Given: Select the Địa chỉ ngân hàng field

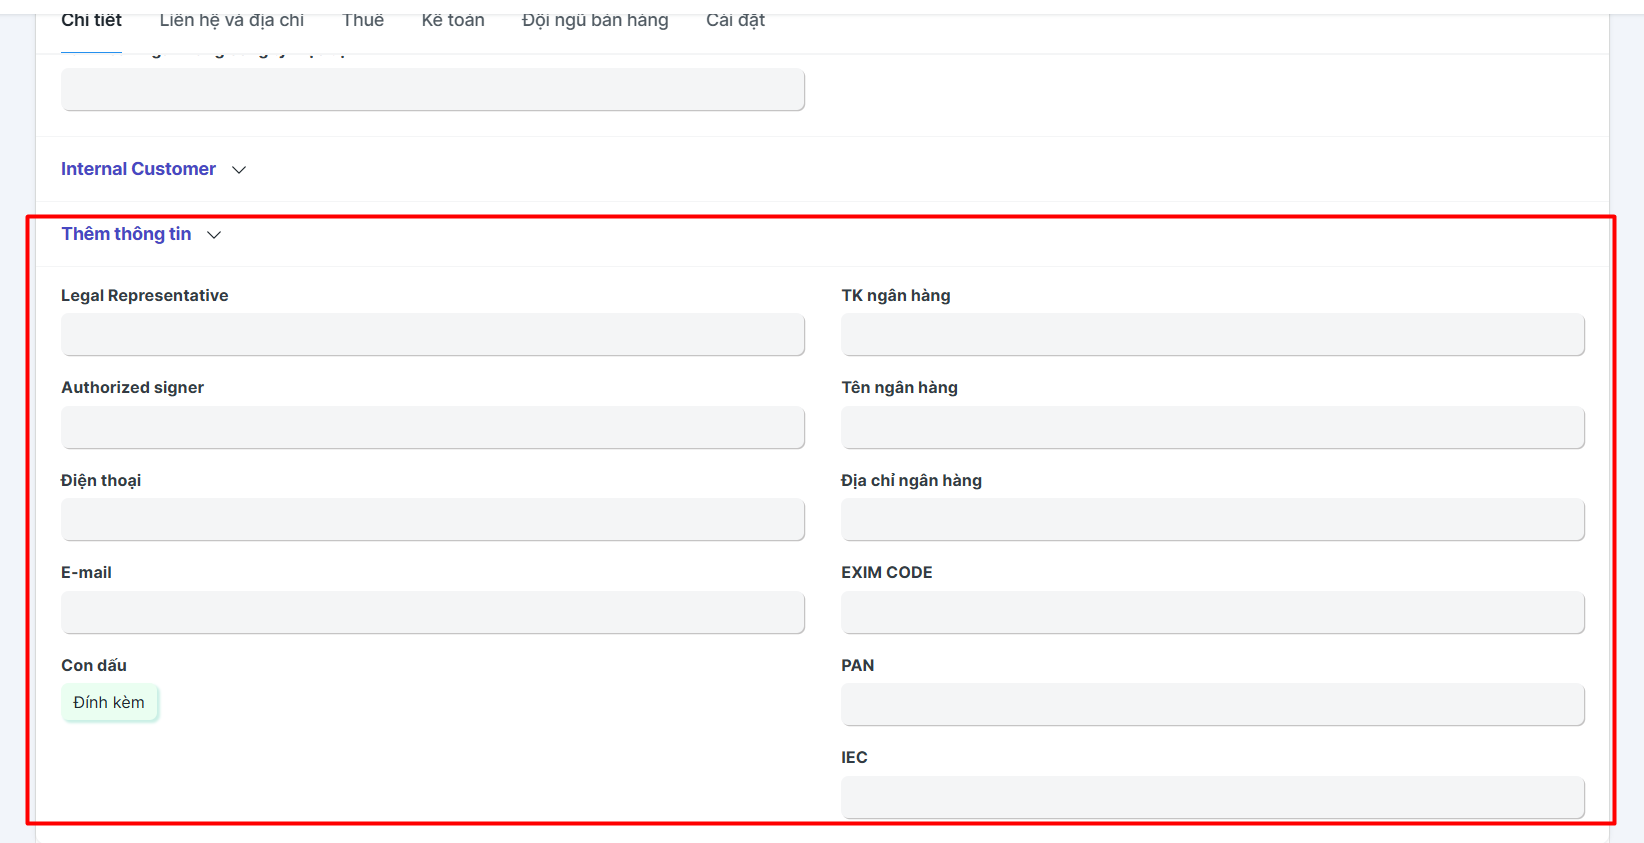Looking at the screenshot, I should 1212,520.
